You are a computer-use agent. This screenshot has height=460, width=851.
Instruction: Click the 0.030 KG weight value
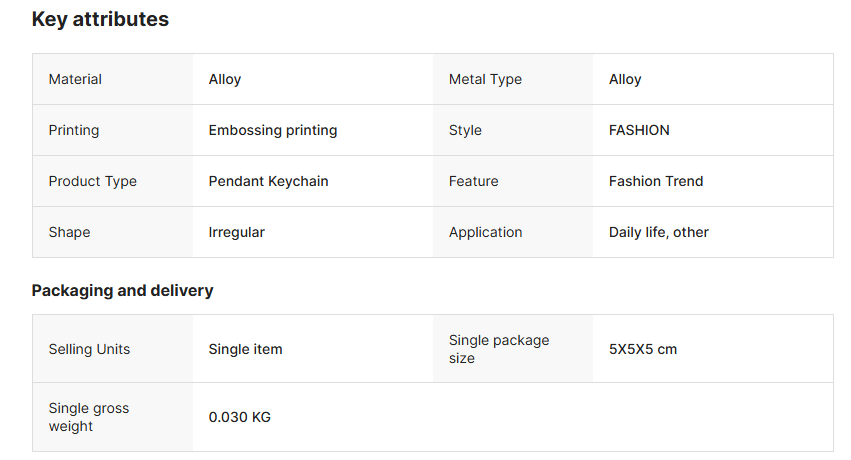click(239, 417)
